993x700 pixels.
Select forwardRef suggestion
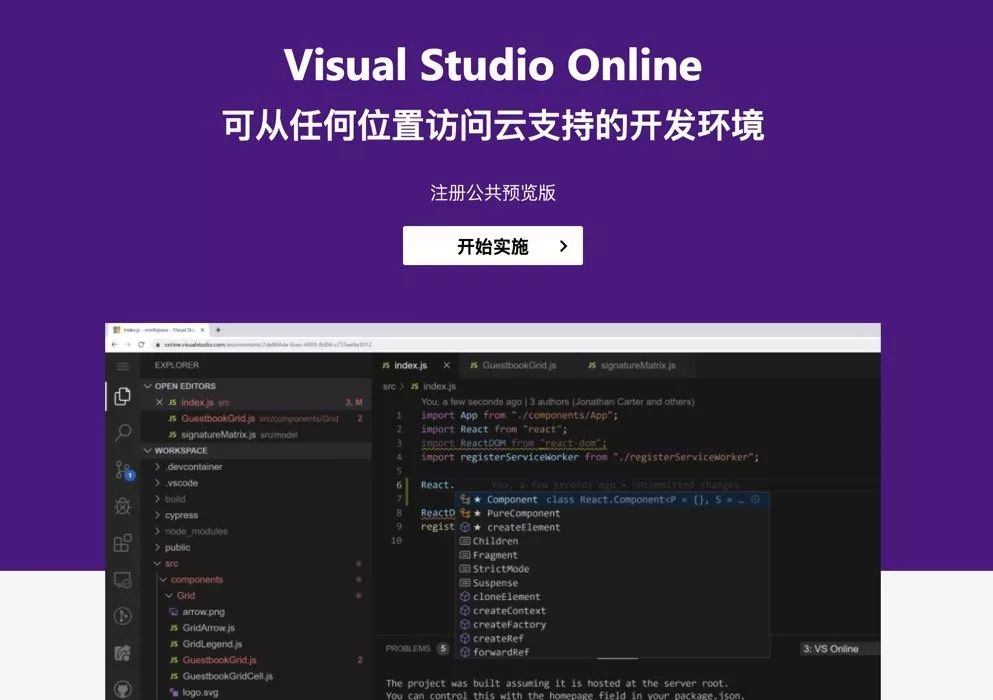click(x=612, y=652)
